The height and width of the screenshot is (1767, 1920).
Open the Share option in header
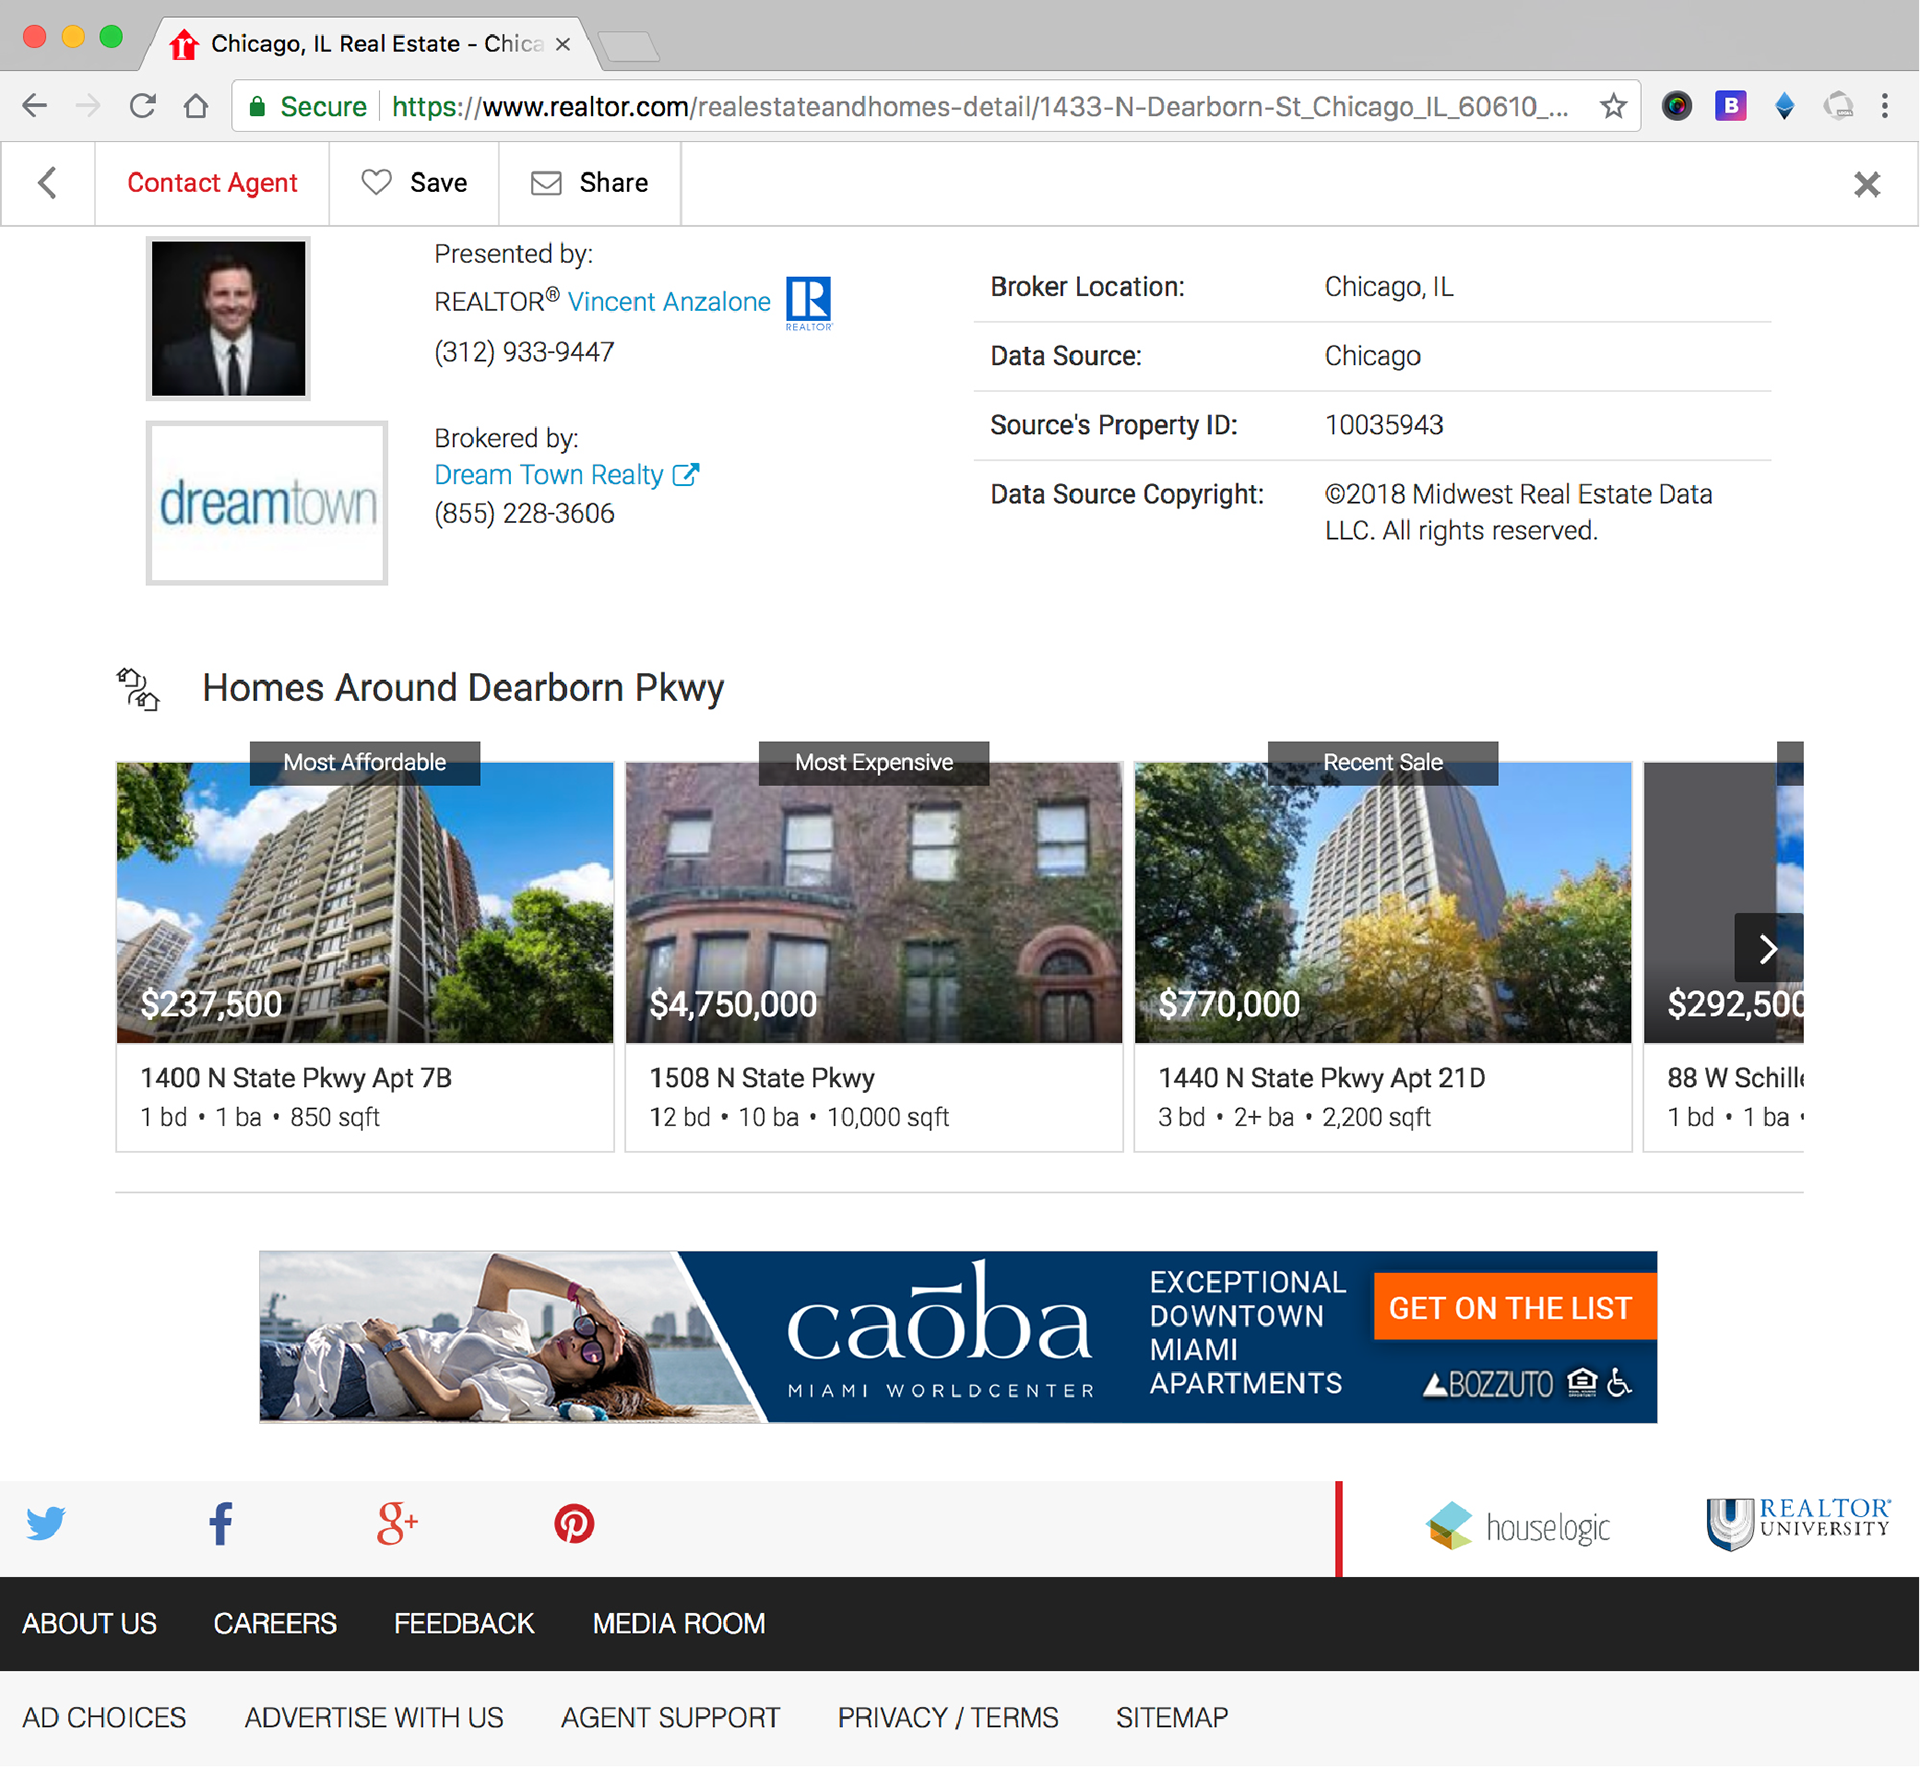coord(590,183)
